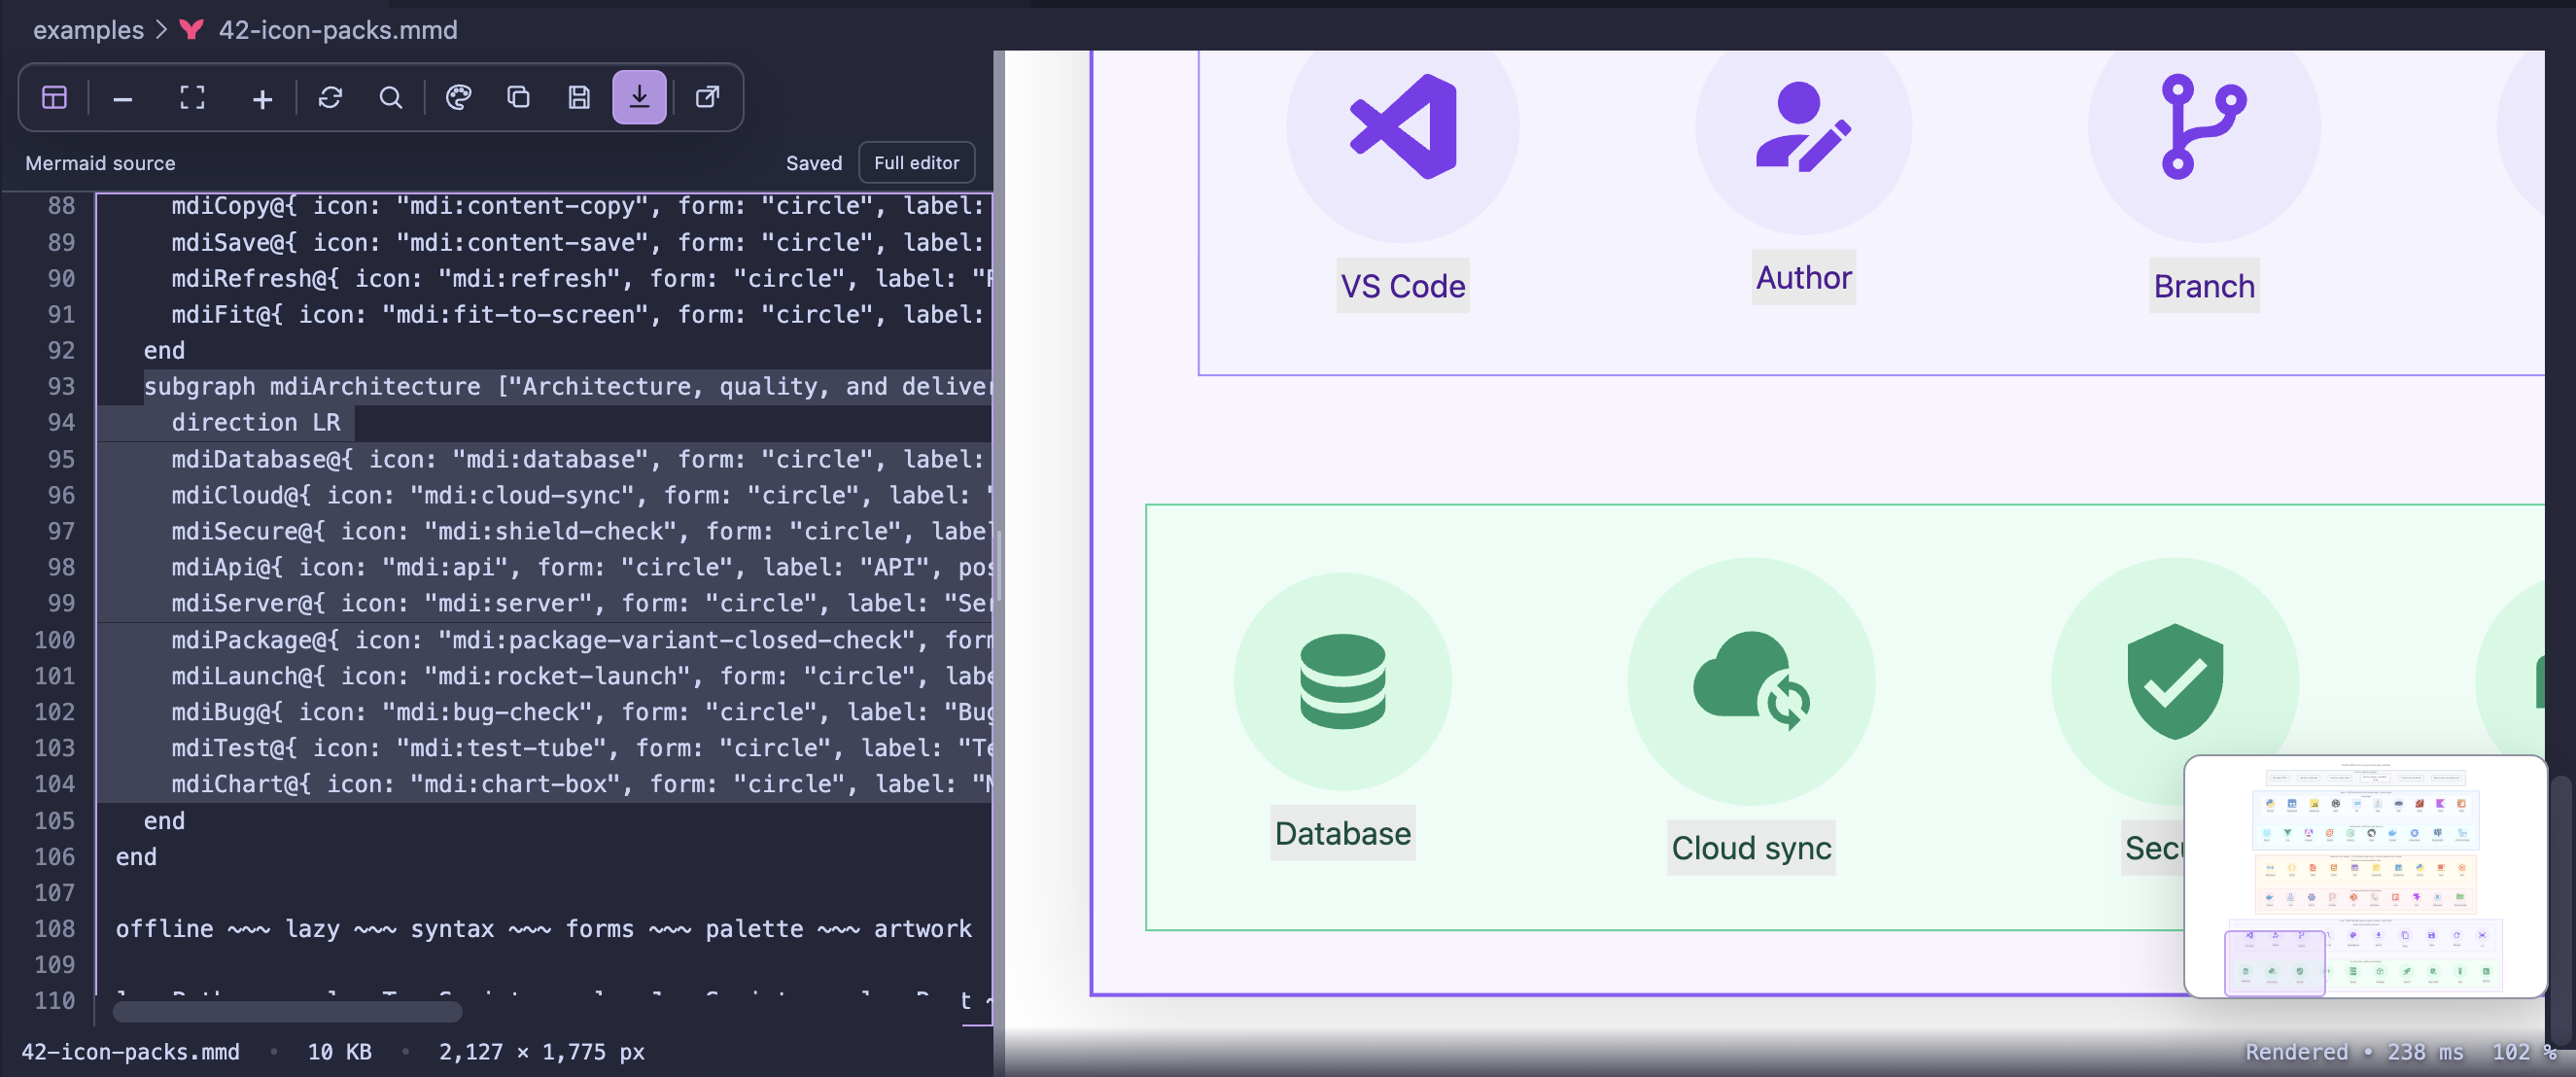This screenshot has width=2576, height=1077.
Task: Click the mdiCloud cloud-sync code line
Action: click(580, 496)
